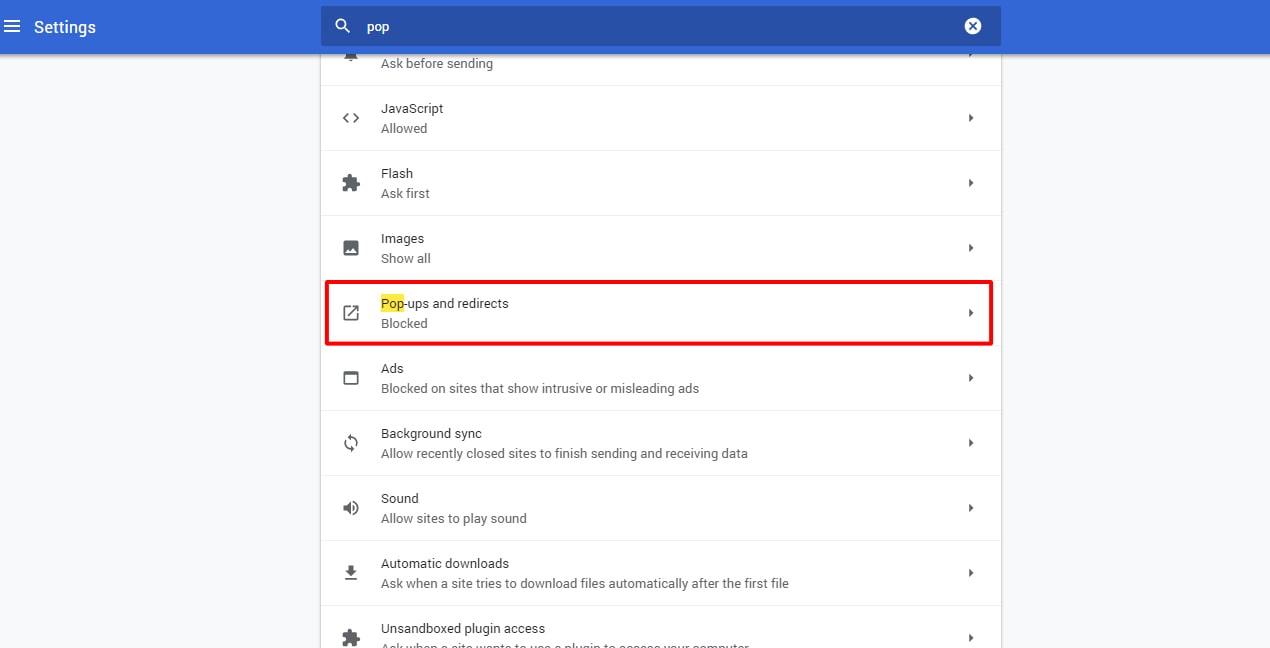The image size is (1270, 648).
Task: Click the Pop-ups and redirects icon
Action: 351,312
